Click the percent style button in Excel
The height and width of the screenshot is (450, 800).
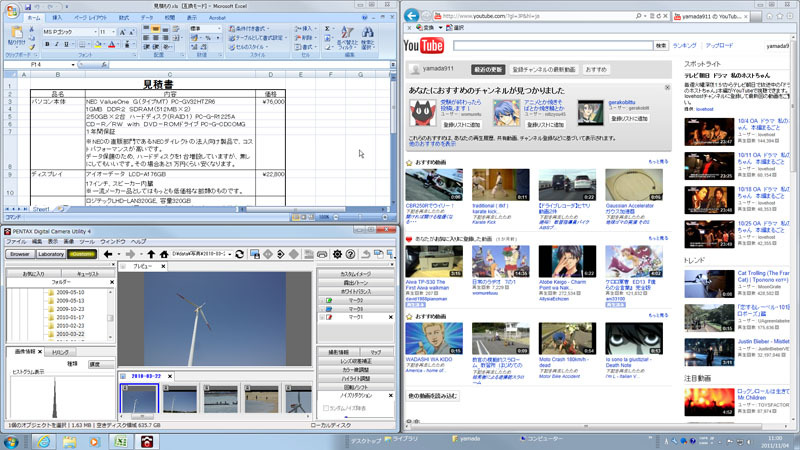pos(207,38)
